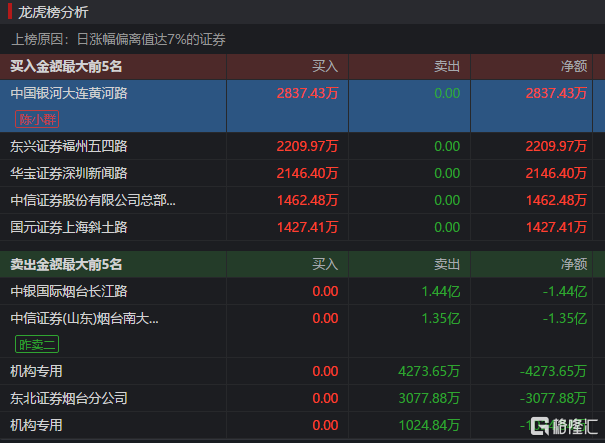Click buy amount 2146.40万 in 买入 column
This screenshot has width=605, height=443.
(308, 173)
